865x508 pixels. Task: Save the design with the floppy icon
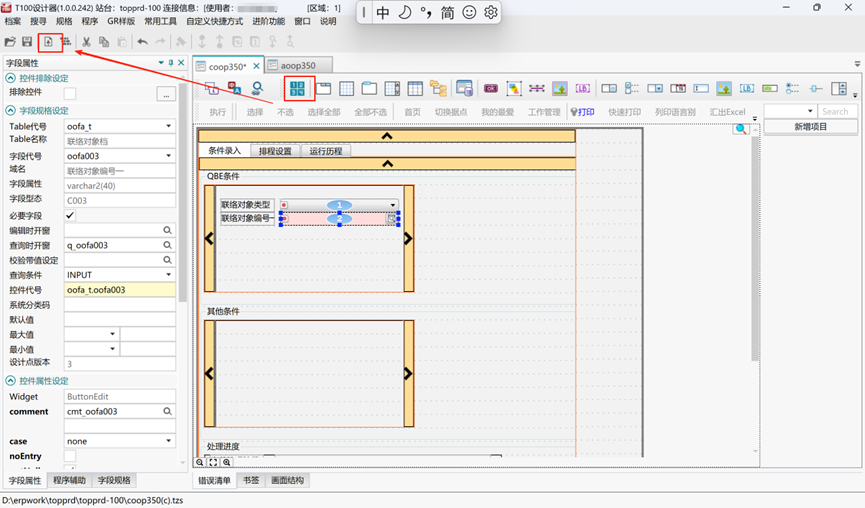coord(27,42)
